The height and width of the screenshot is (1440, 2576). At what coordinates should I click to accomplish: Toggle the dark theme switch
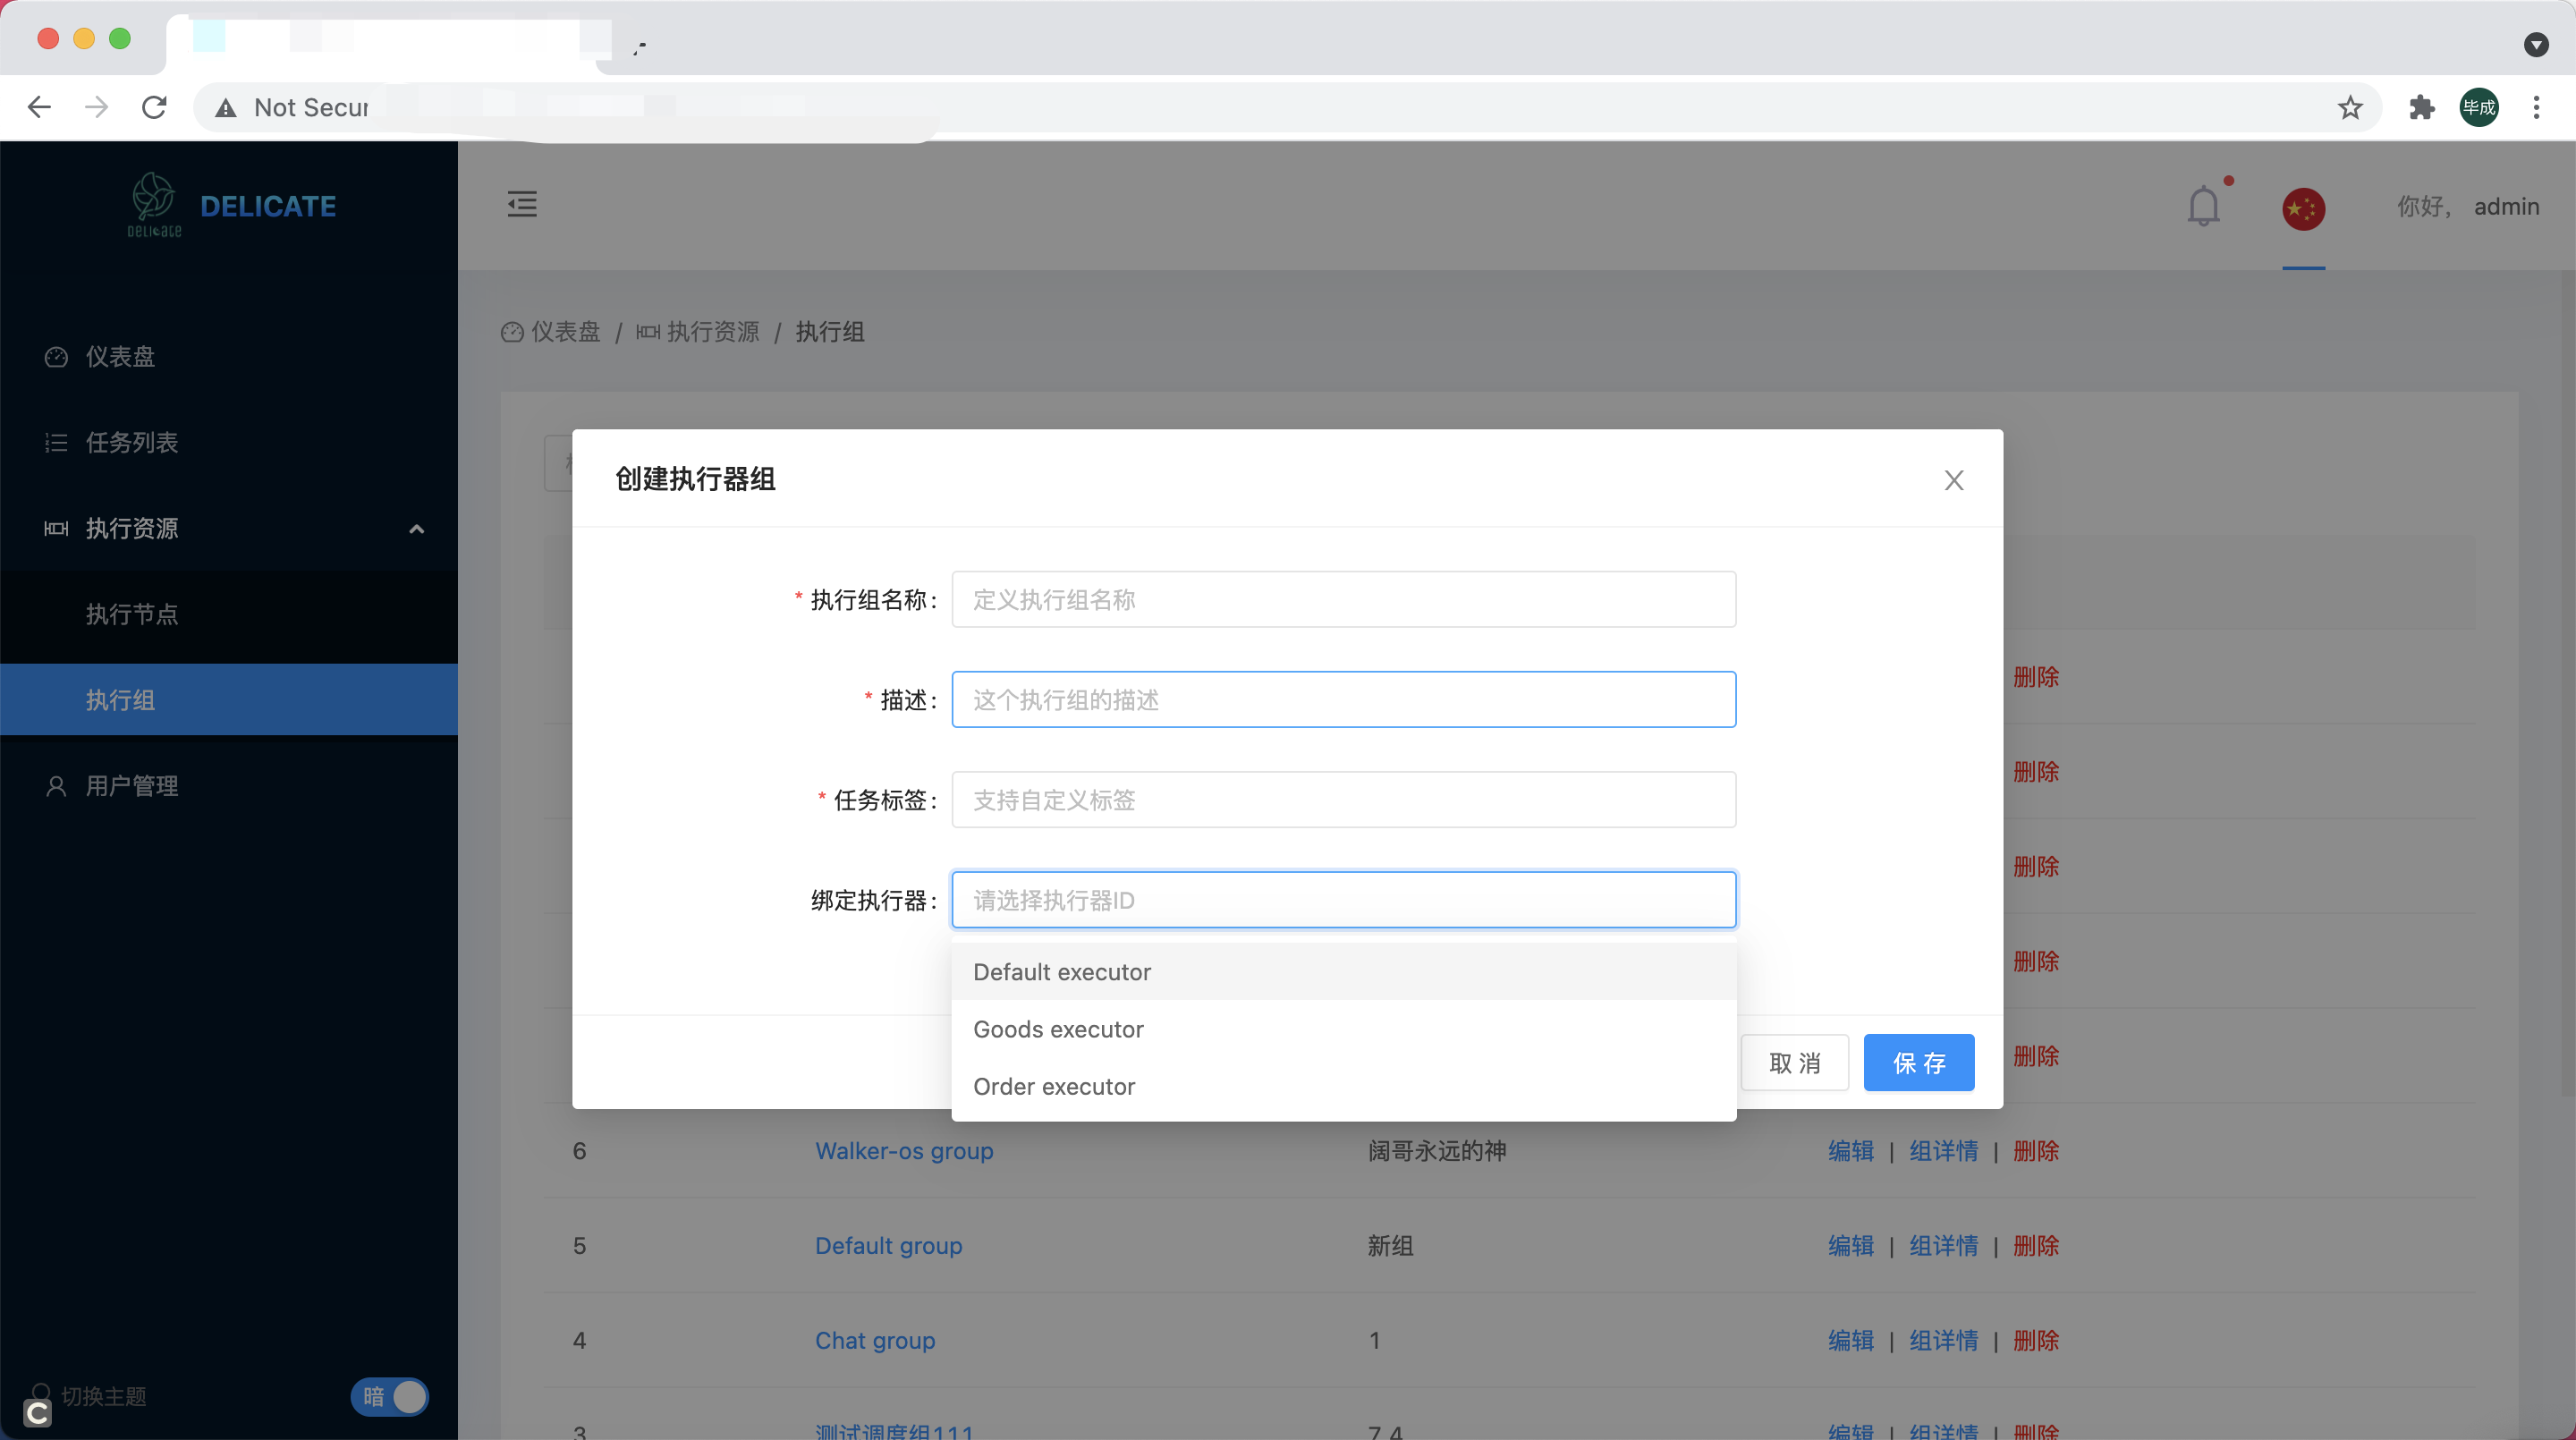point(389,1396)
